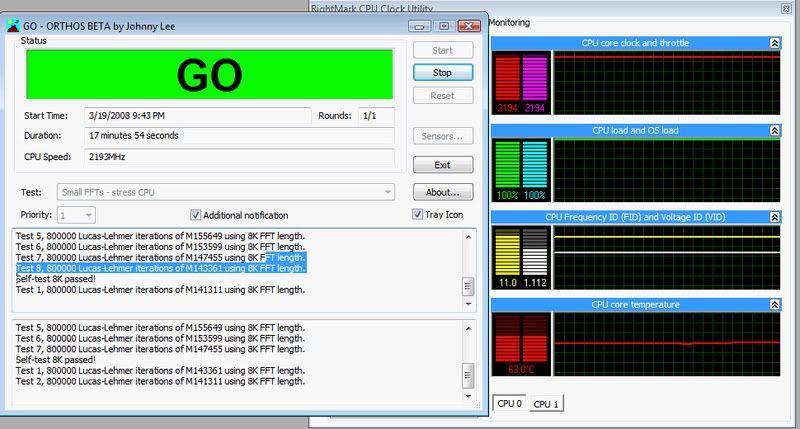Click the upper log scrollbar down arrow
This screenshot has width=800, height=429.
coord(468,304)
